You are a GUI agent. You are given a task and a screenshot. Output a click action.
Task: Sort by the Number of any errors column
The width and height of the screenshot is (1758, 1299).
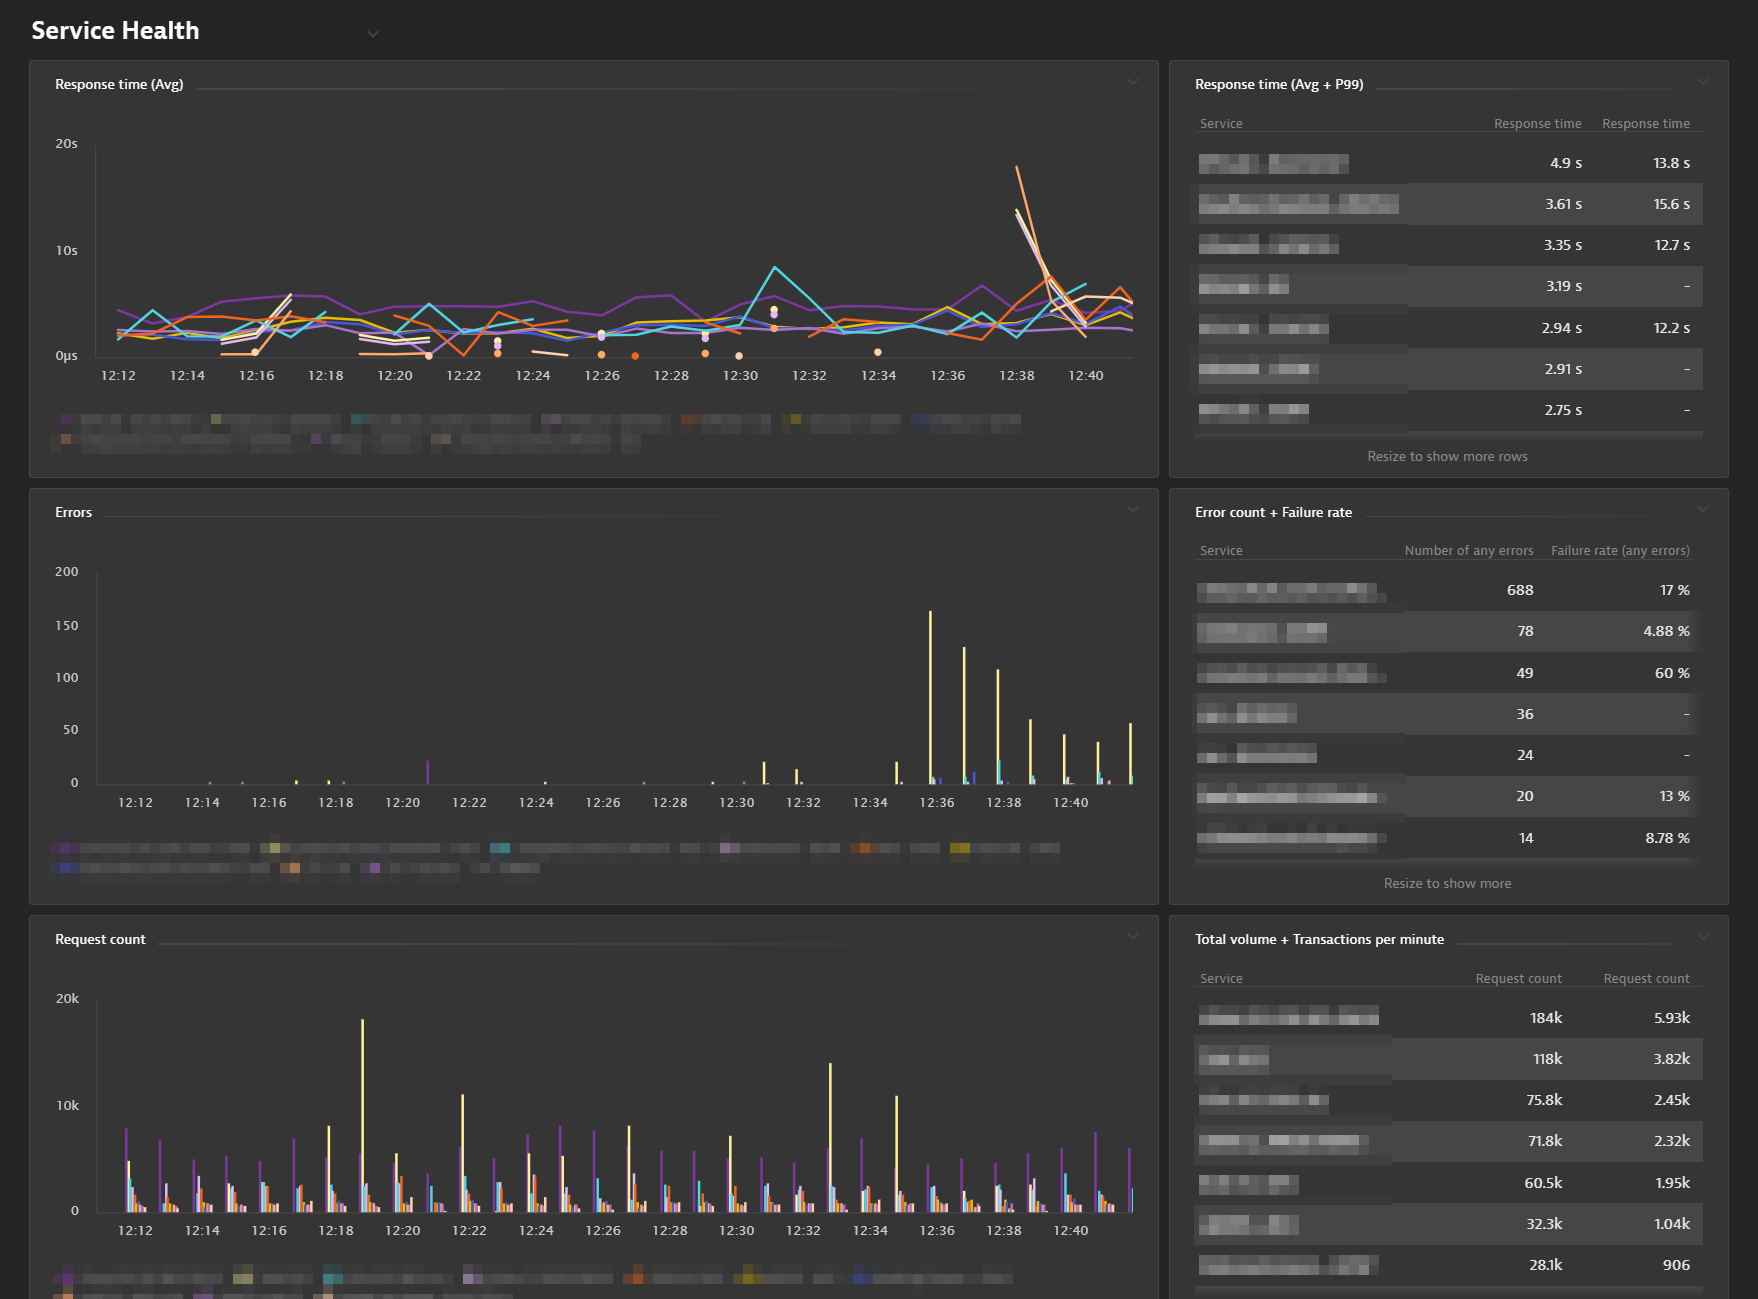tap(1468, 551)
